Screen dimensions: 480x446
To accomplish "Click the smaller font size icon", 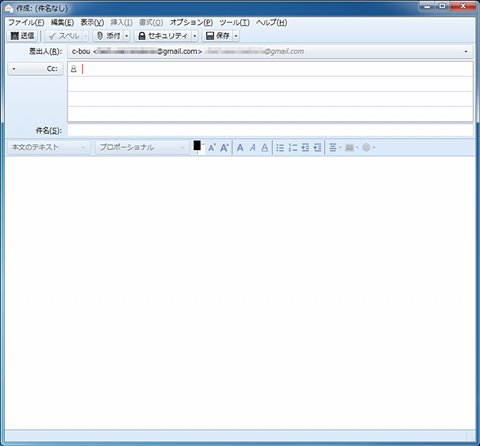I will tap(212, 147).
